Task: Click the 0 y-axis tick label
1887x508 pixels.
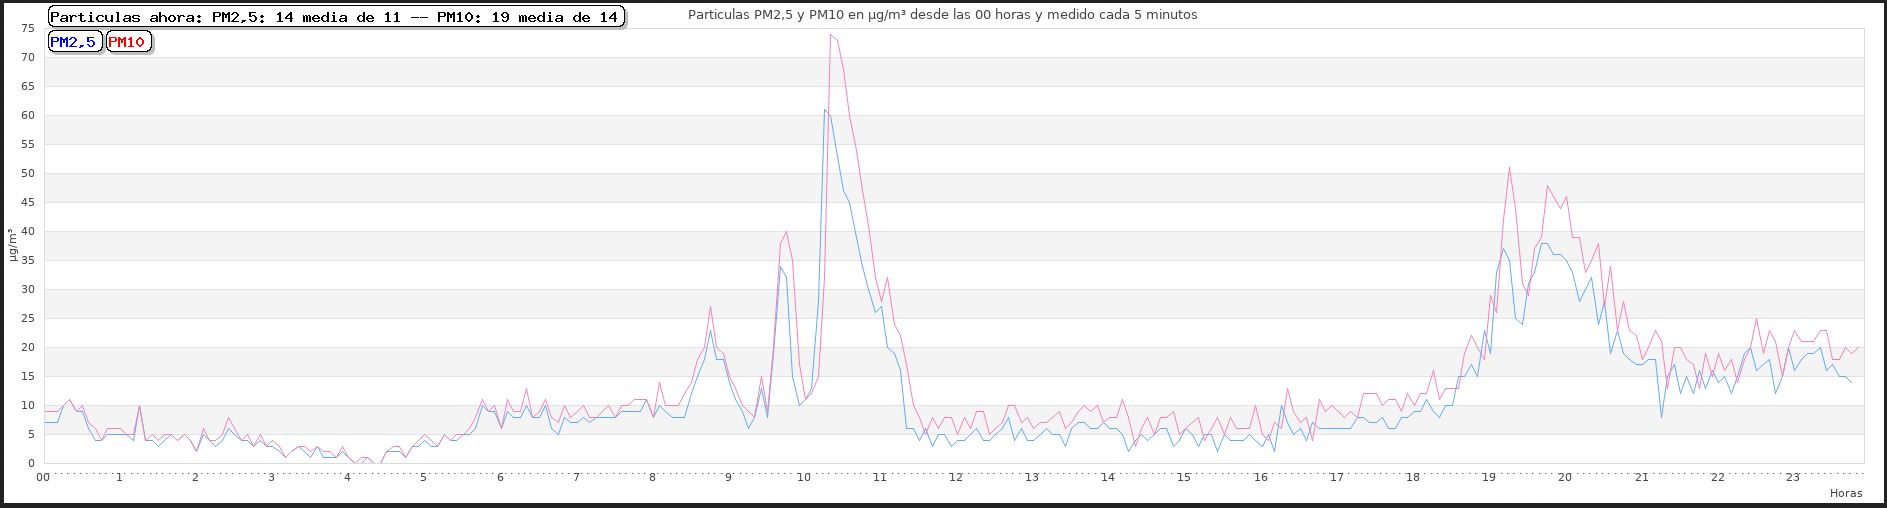Action: pos(31,463)
